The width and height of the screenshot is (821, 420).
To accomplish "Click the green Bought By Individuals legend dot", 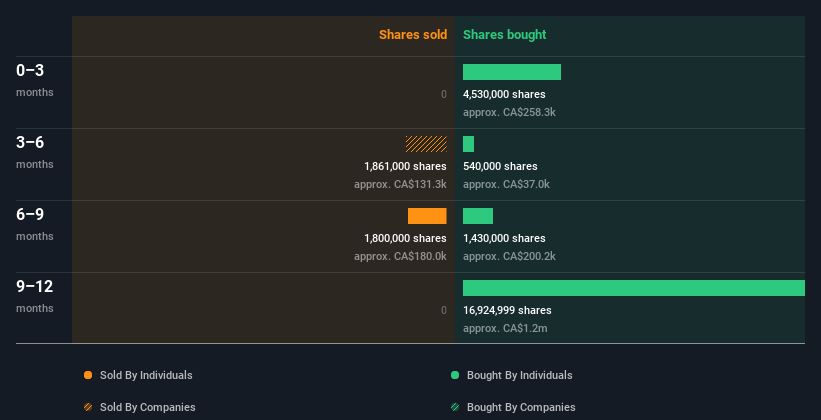I will (455, 375).
